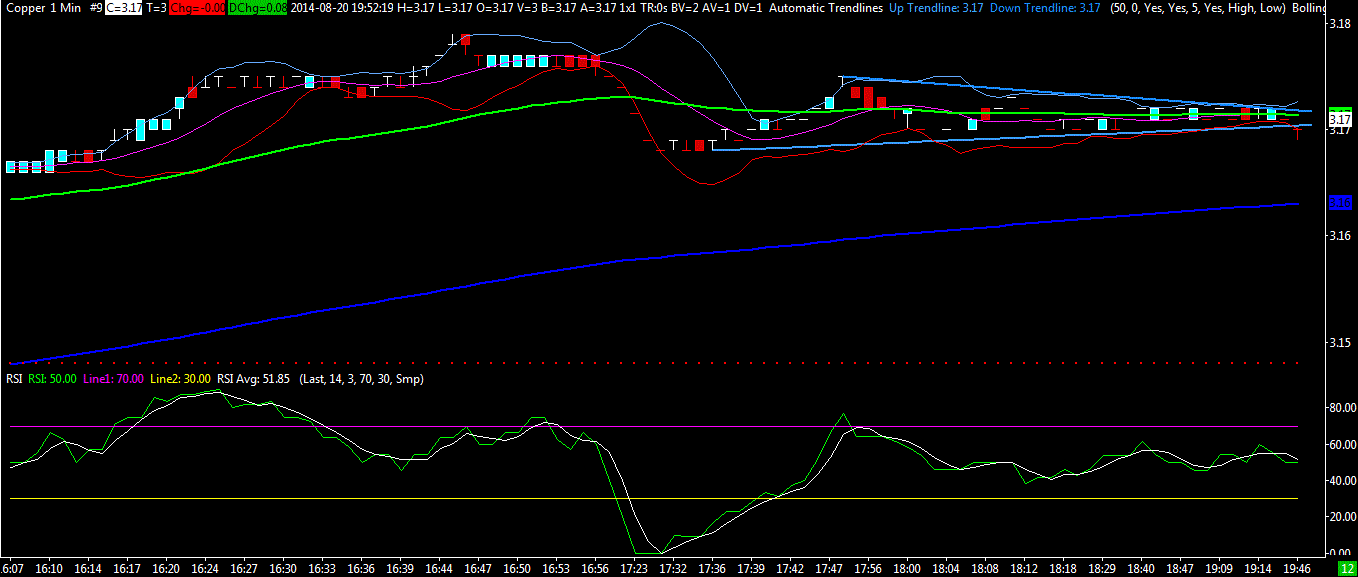
Task: Click the 17:23 time axis label
Action: point(633,567)
